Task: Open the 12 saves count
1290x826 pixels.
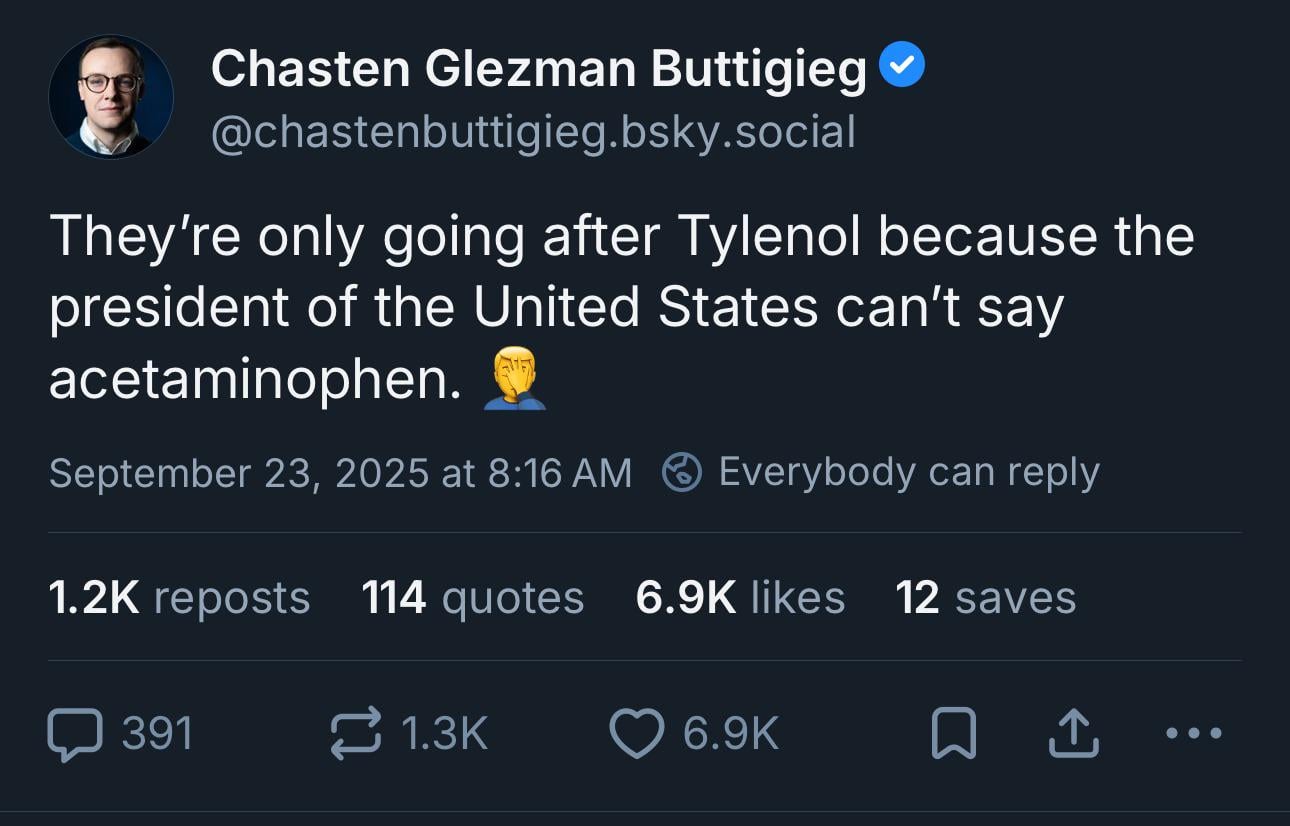Action: [985, 598]
